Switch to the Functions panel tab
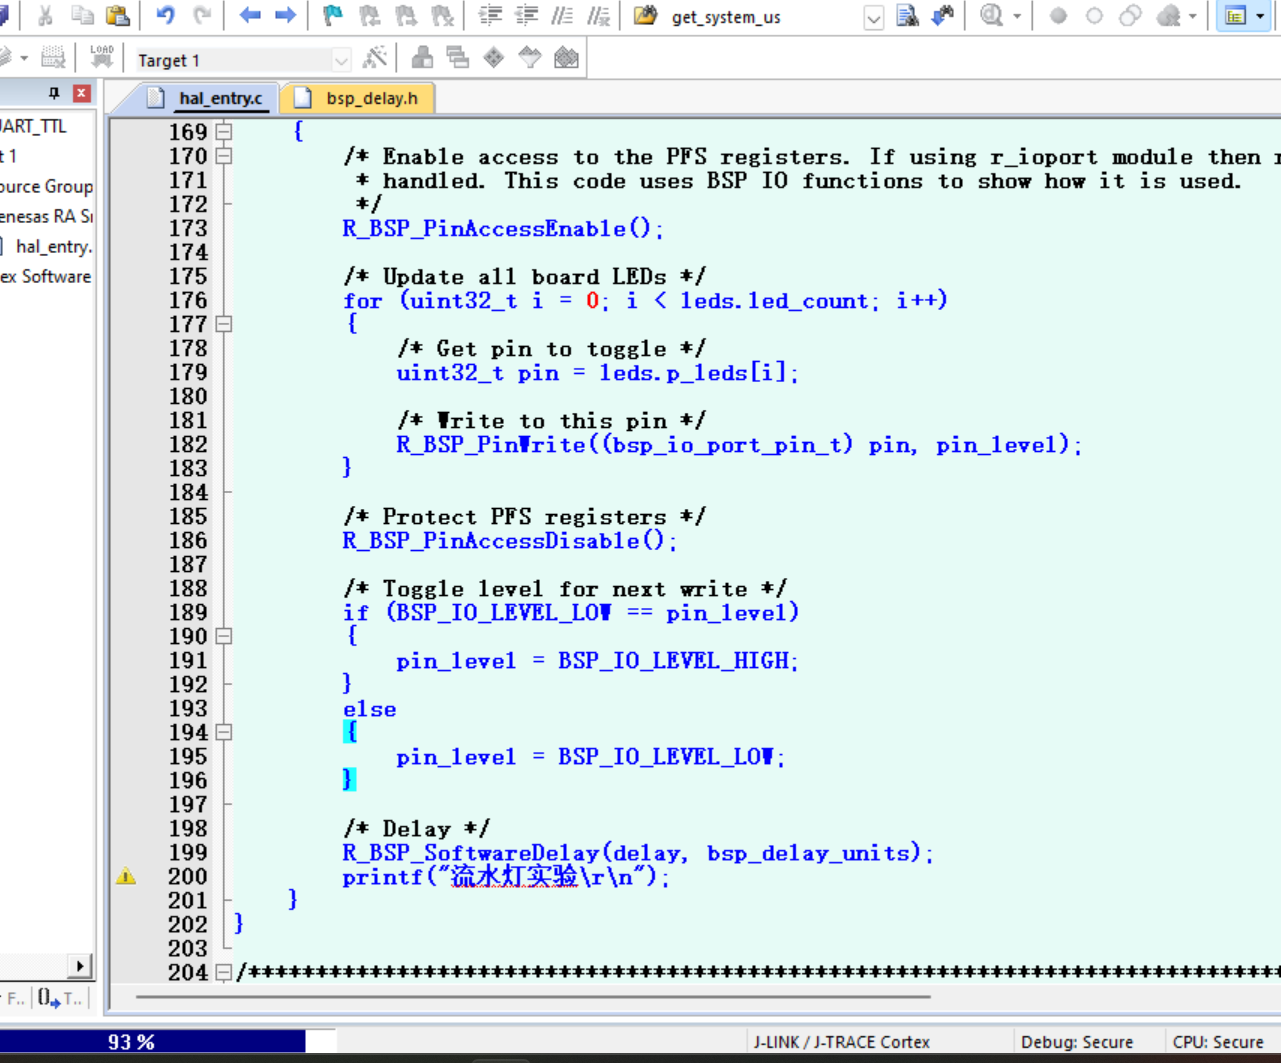Viewport: 1281px width, 1063px height. click(x=14, y=998)
